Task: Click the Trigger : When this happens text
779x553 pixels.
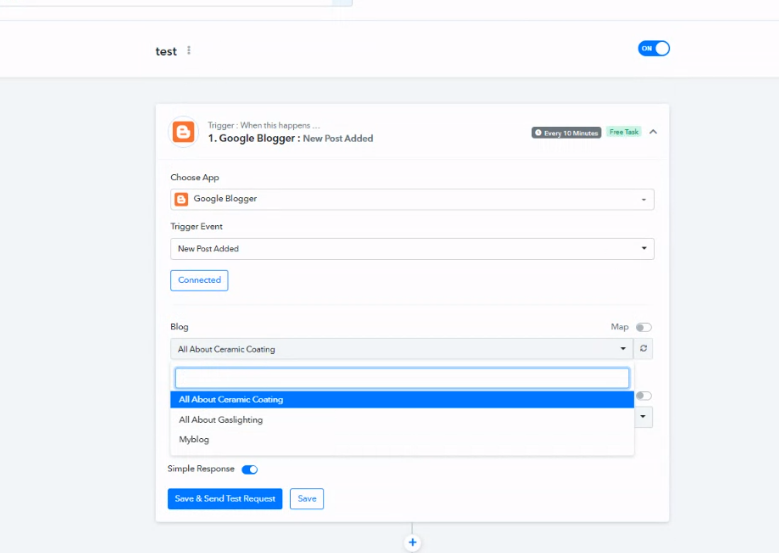Action: (264, 125)
